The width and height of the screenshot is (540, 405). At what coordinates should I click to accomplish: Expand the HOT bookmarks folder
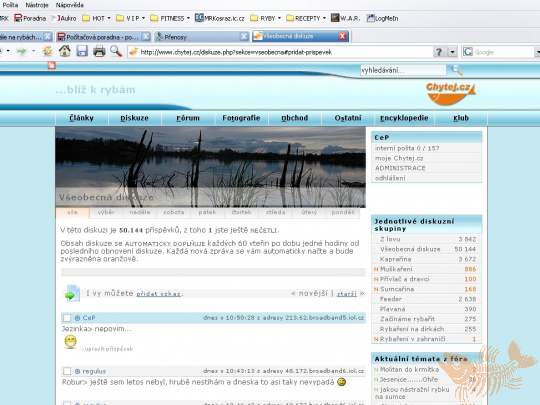96,18
